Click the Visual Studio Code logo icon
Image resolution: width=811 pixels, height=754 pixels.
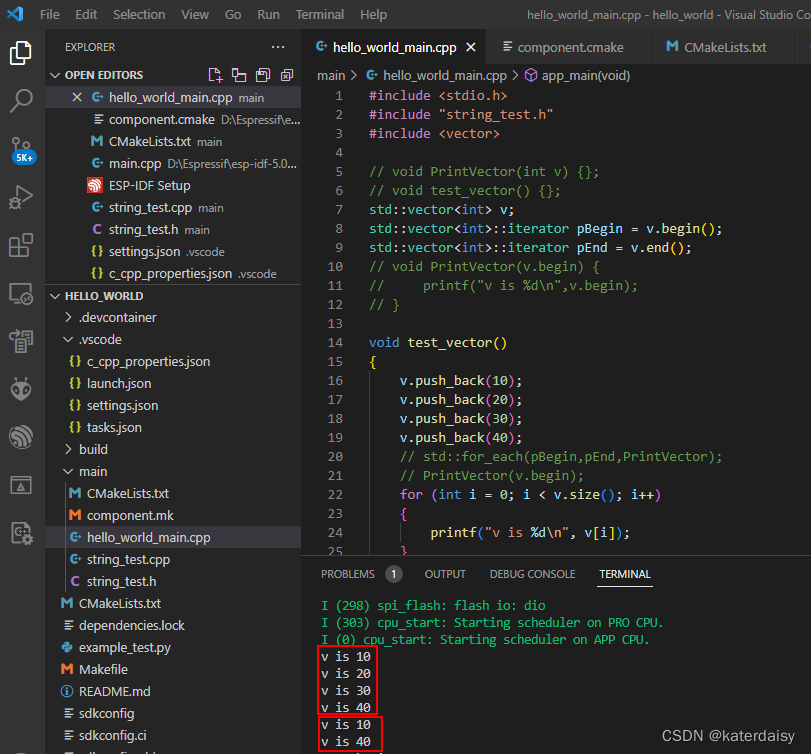(16, 14)
